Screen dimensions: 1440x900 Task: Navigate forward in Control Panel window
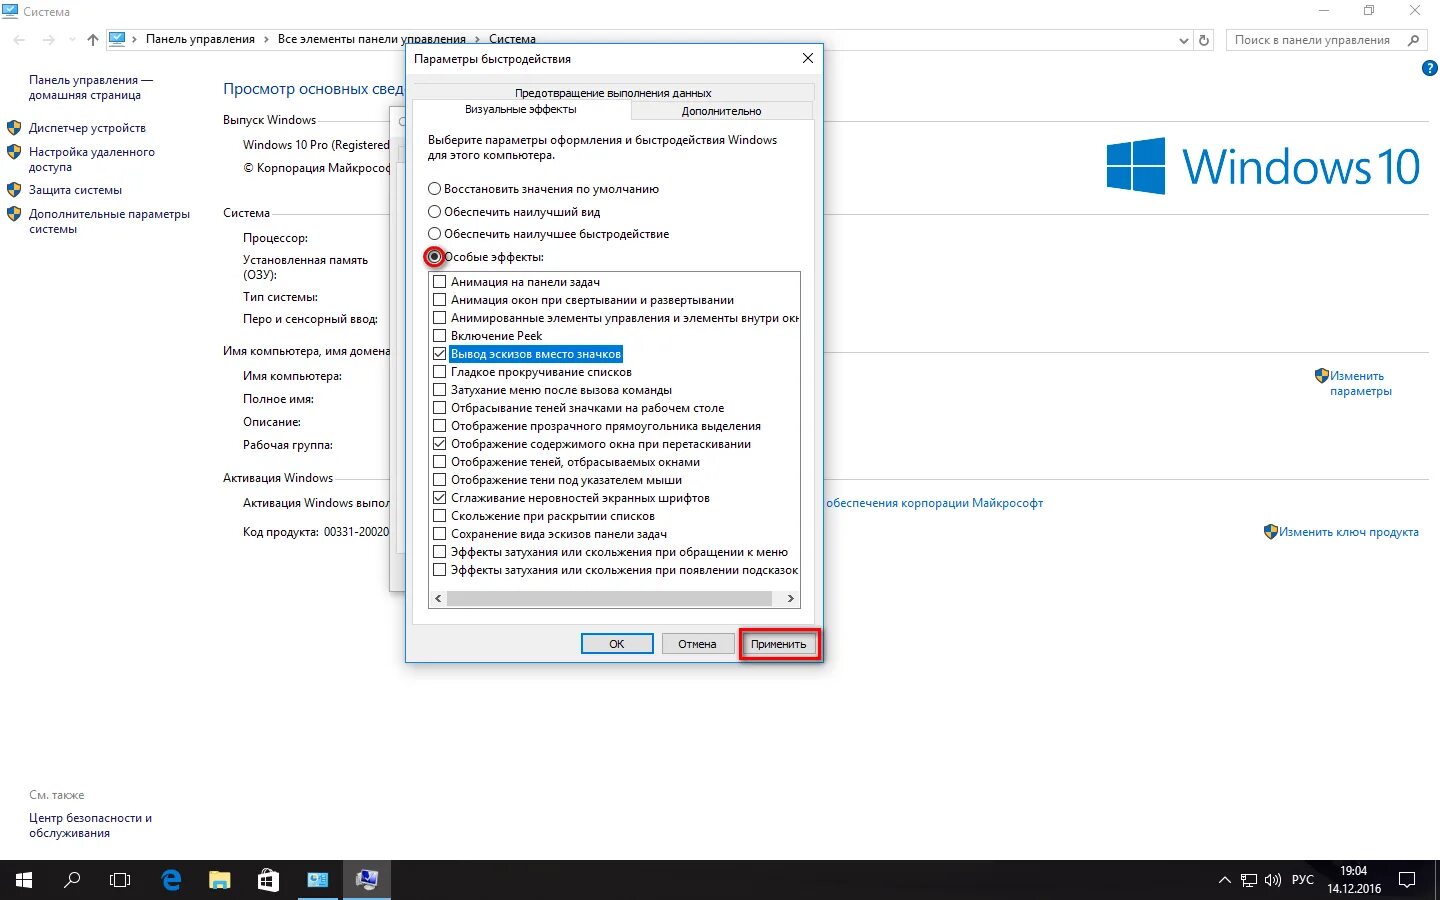click(49, 40)
